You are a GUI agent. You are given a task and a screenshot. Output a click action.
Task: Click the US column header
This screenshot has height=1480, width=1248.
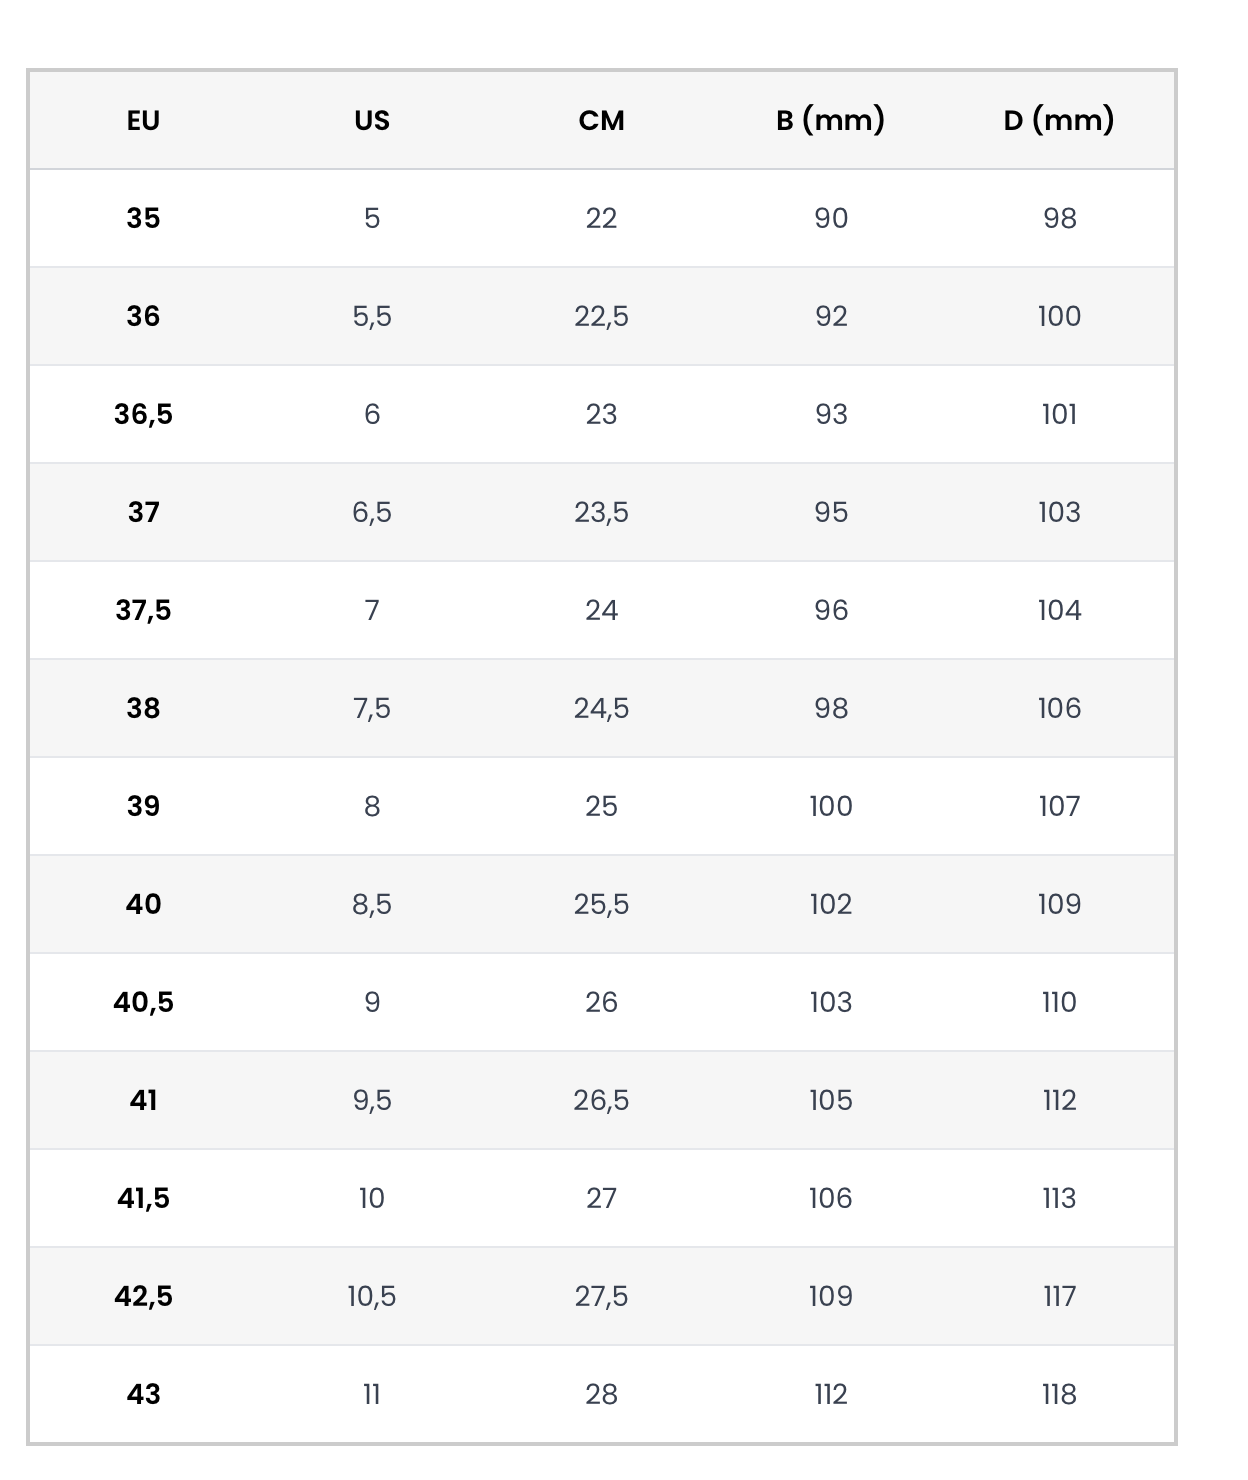coord(372,120)
